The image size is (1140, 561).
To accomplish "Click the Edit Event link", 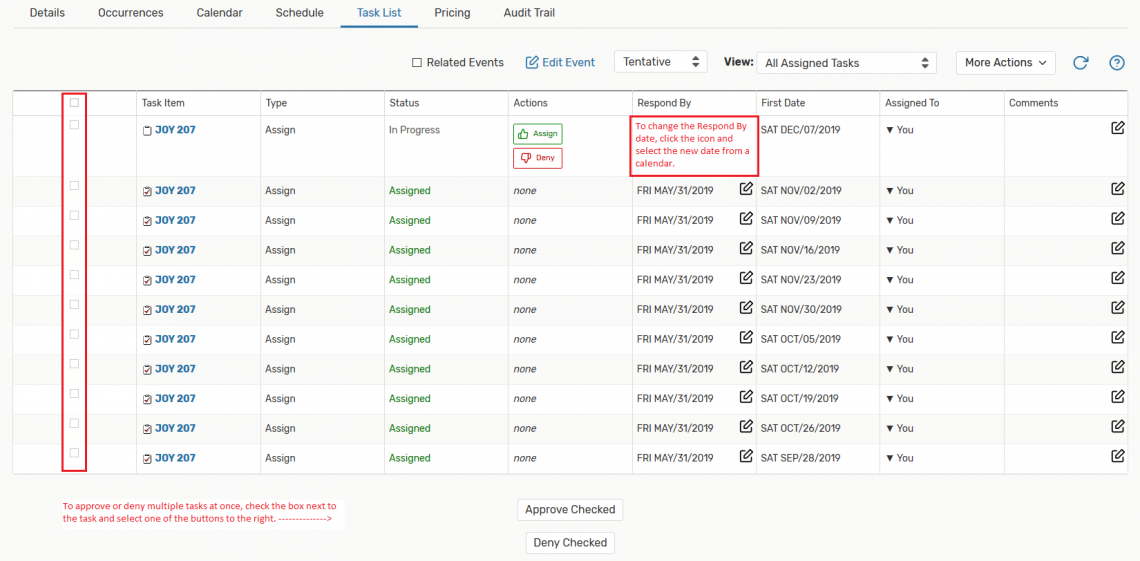I will click(x=560, y=63).
